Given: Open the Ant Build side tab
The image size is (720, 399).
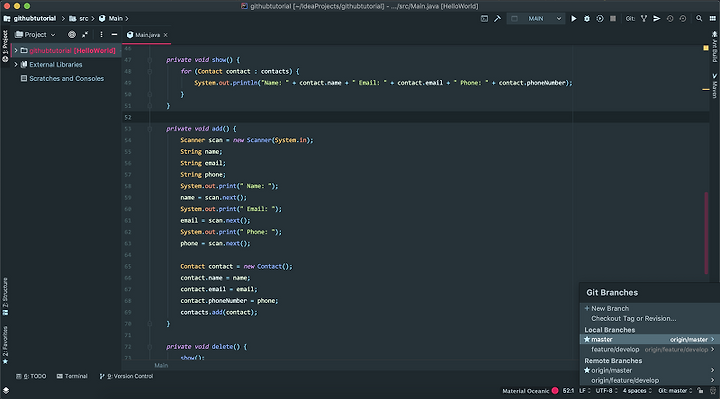Looking at the screenshot, I should 714,47.
